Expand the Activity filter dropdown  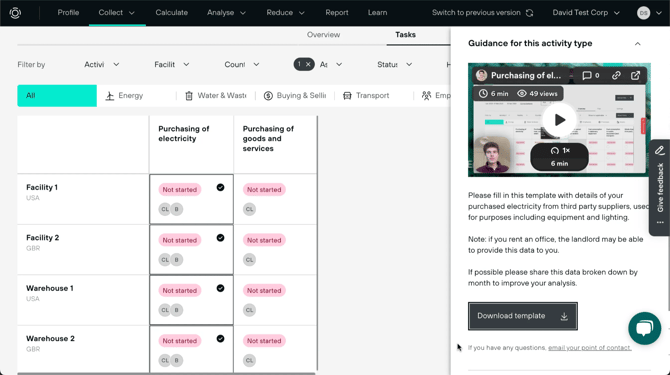pos(102,64)
